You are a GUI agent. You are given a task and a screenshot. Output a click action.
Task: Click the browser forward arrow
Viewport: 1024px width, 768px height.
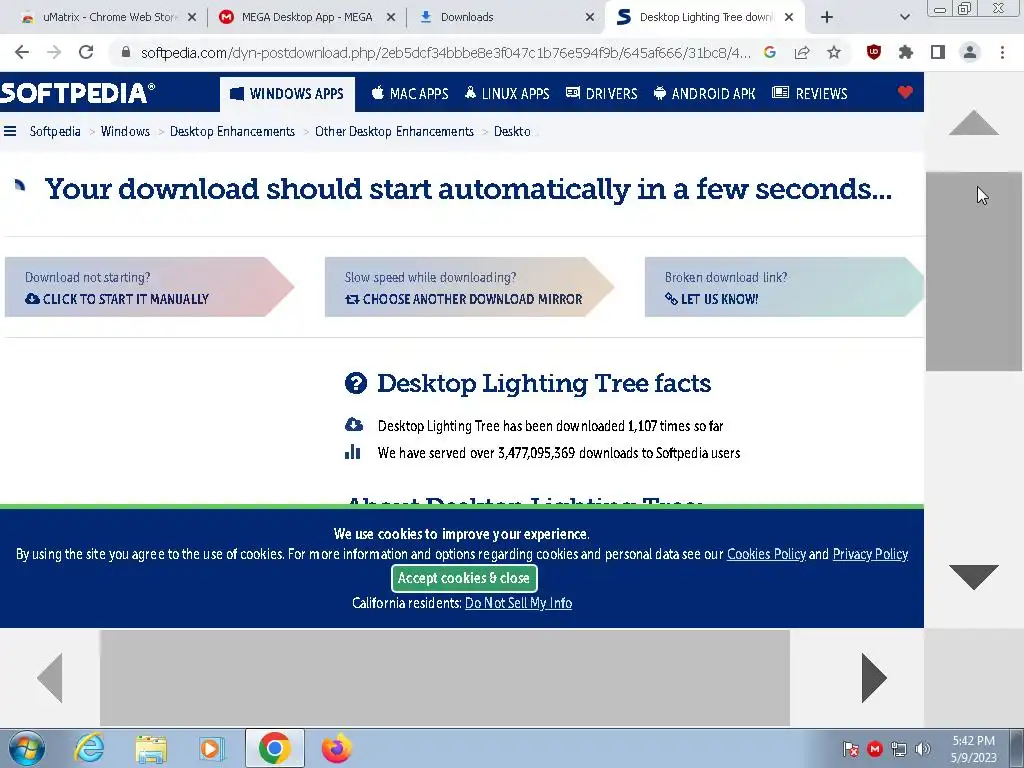coord(54,52)
